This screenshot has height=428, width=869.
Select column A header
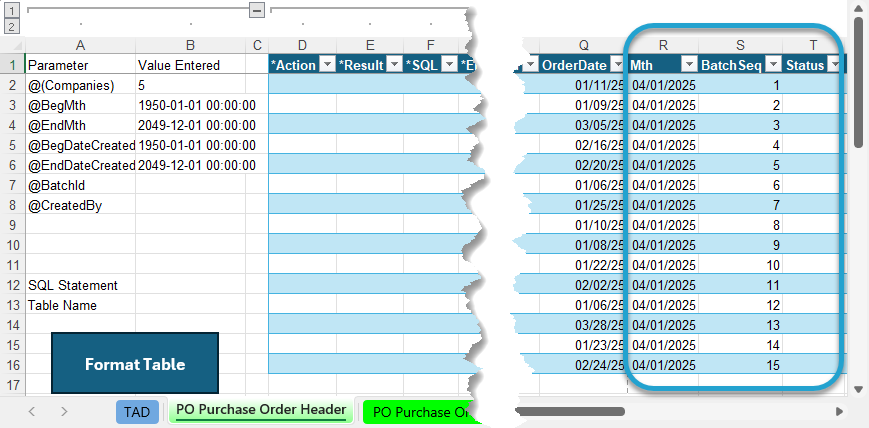[x=80, y=45]
